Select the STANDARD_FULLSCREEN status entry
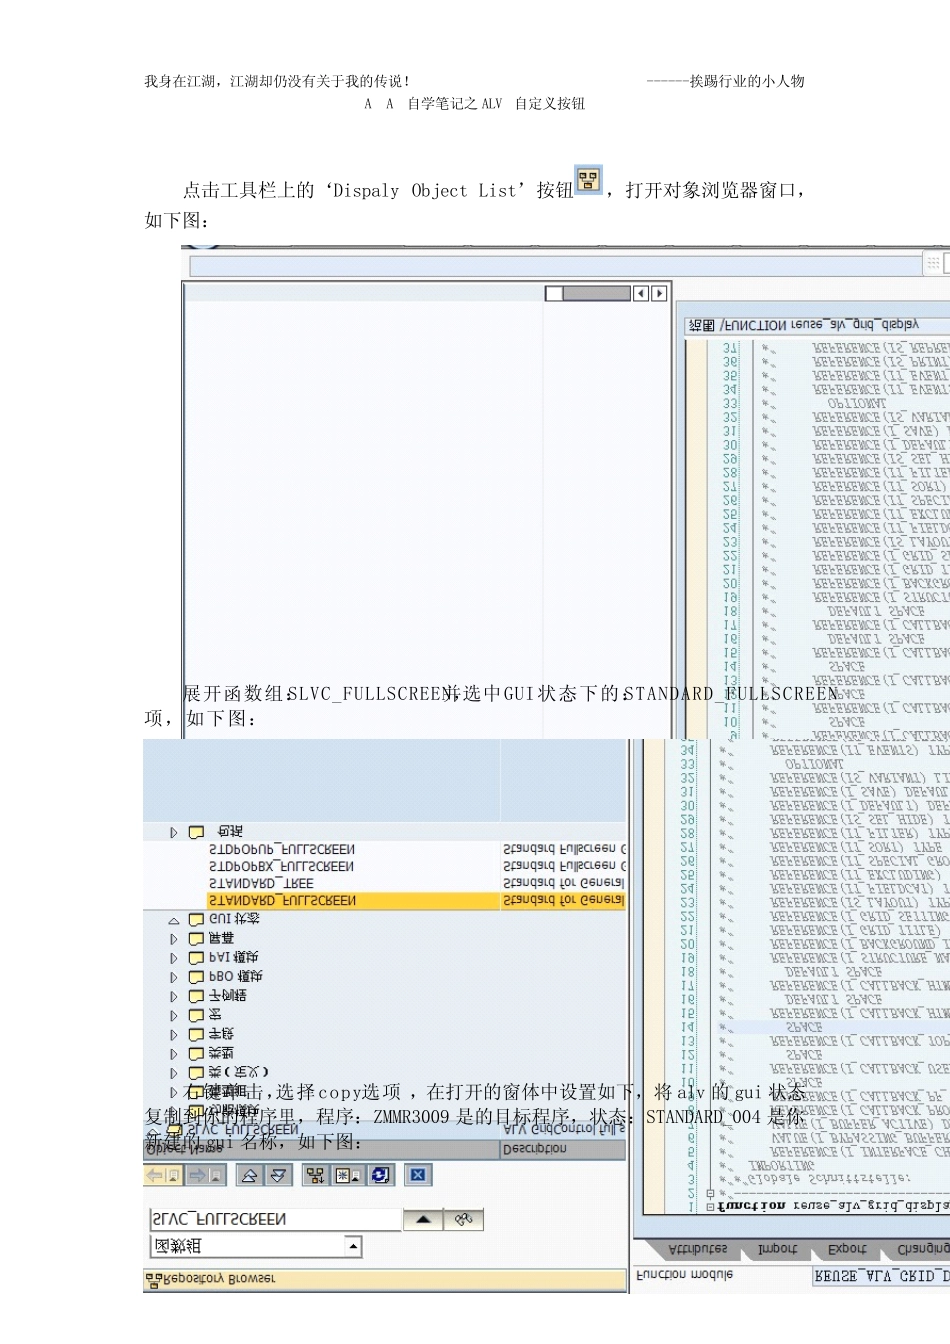 click(x=282, y=901)
